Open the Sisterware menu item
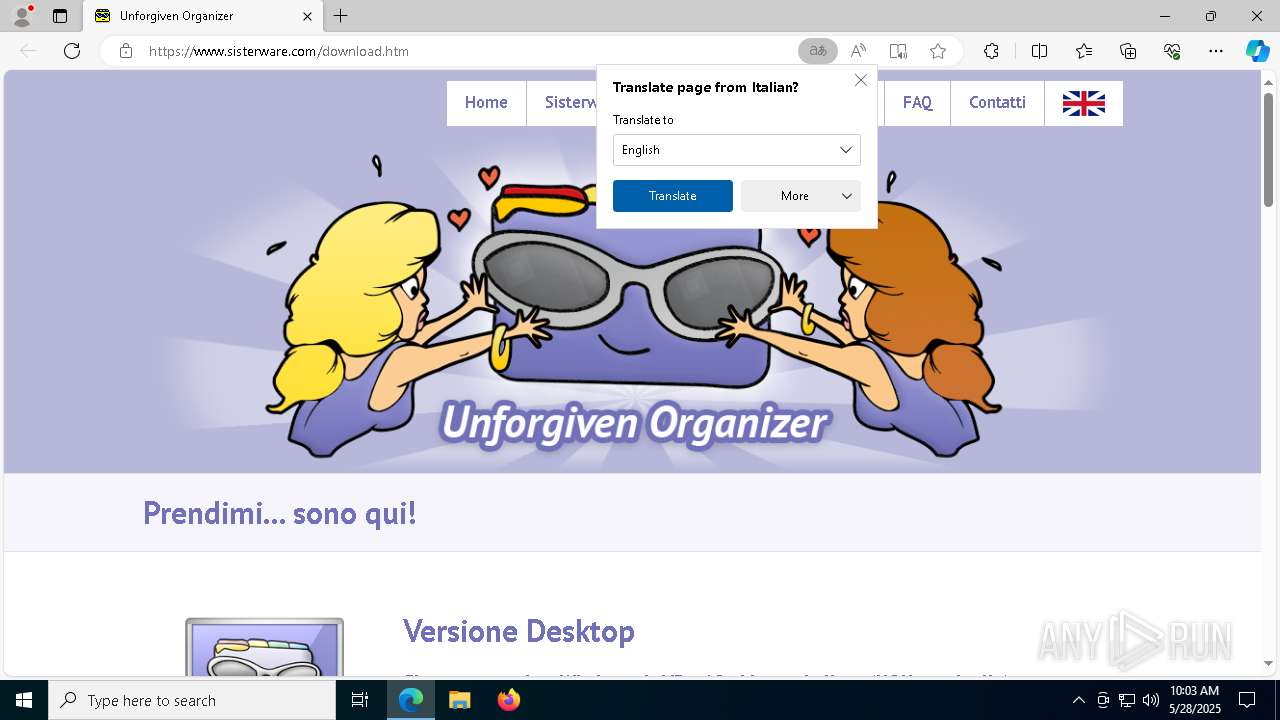The image size is (1280, 720). point(562,103)
